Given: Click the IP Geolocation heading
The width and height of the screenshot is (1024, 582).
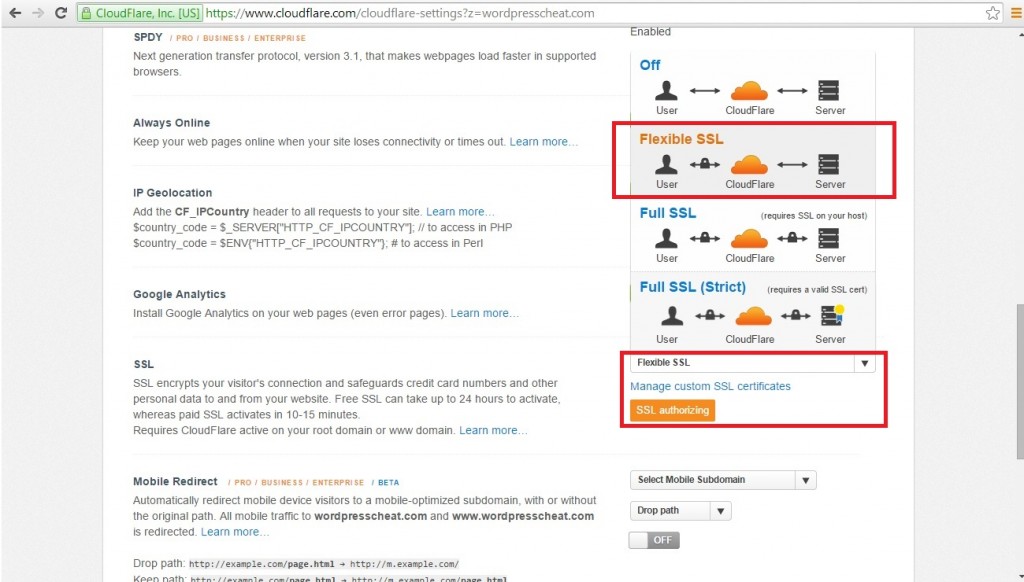Looking at the screenshot, I should (172, 193).
